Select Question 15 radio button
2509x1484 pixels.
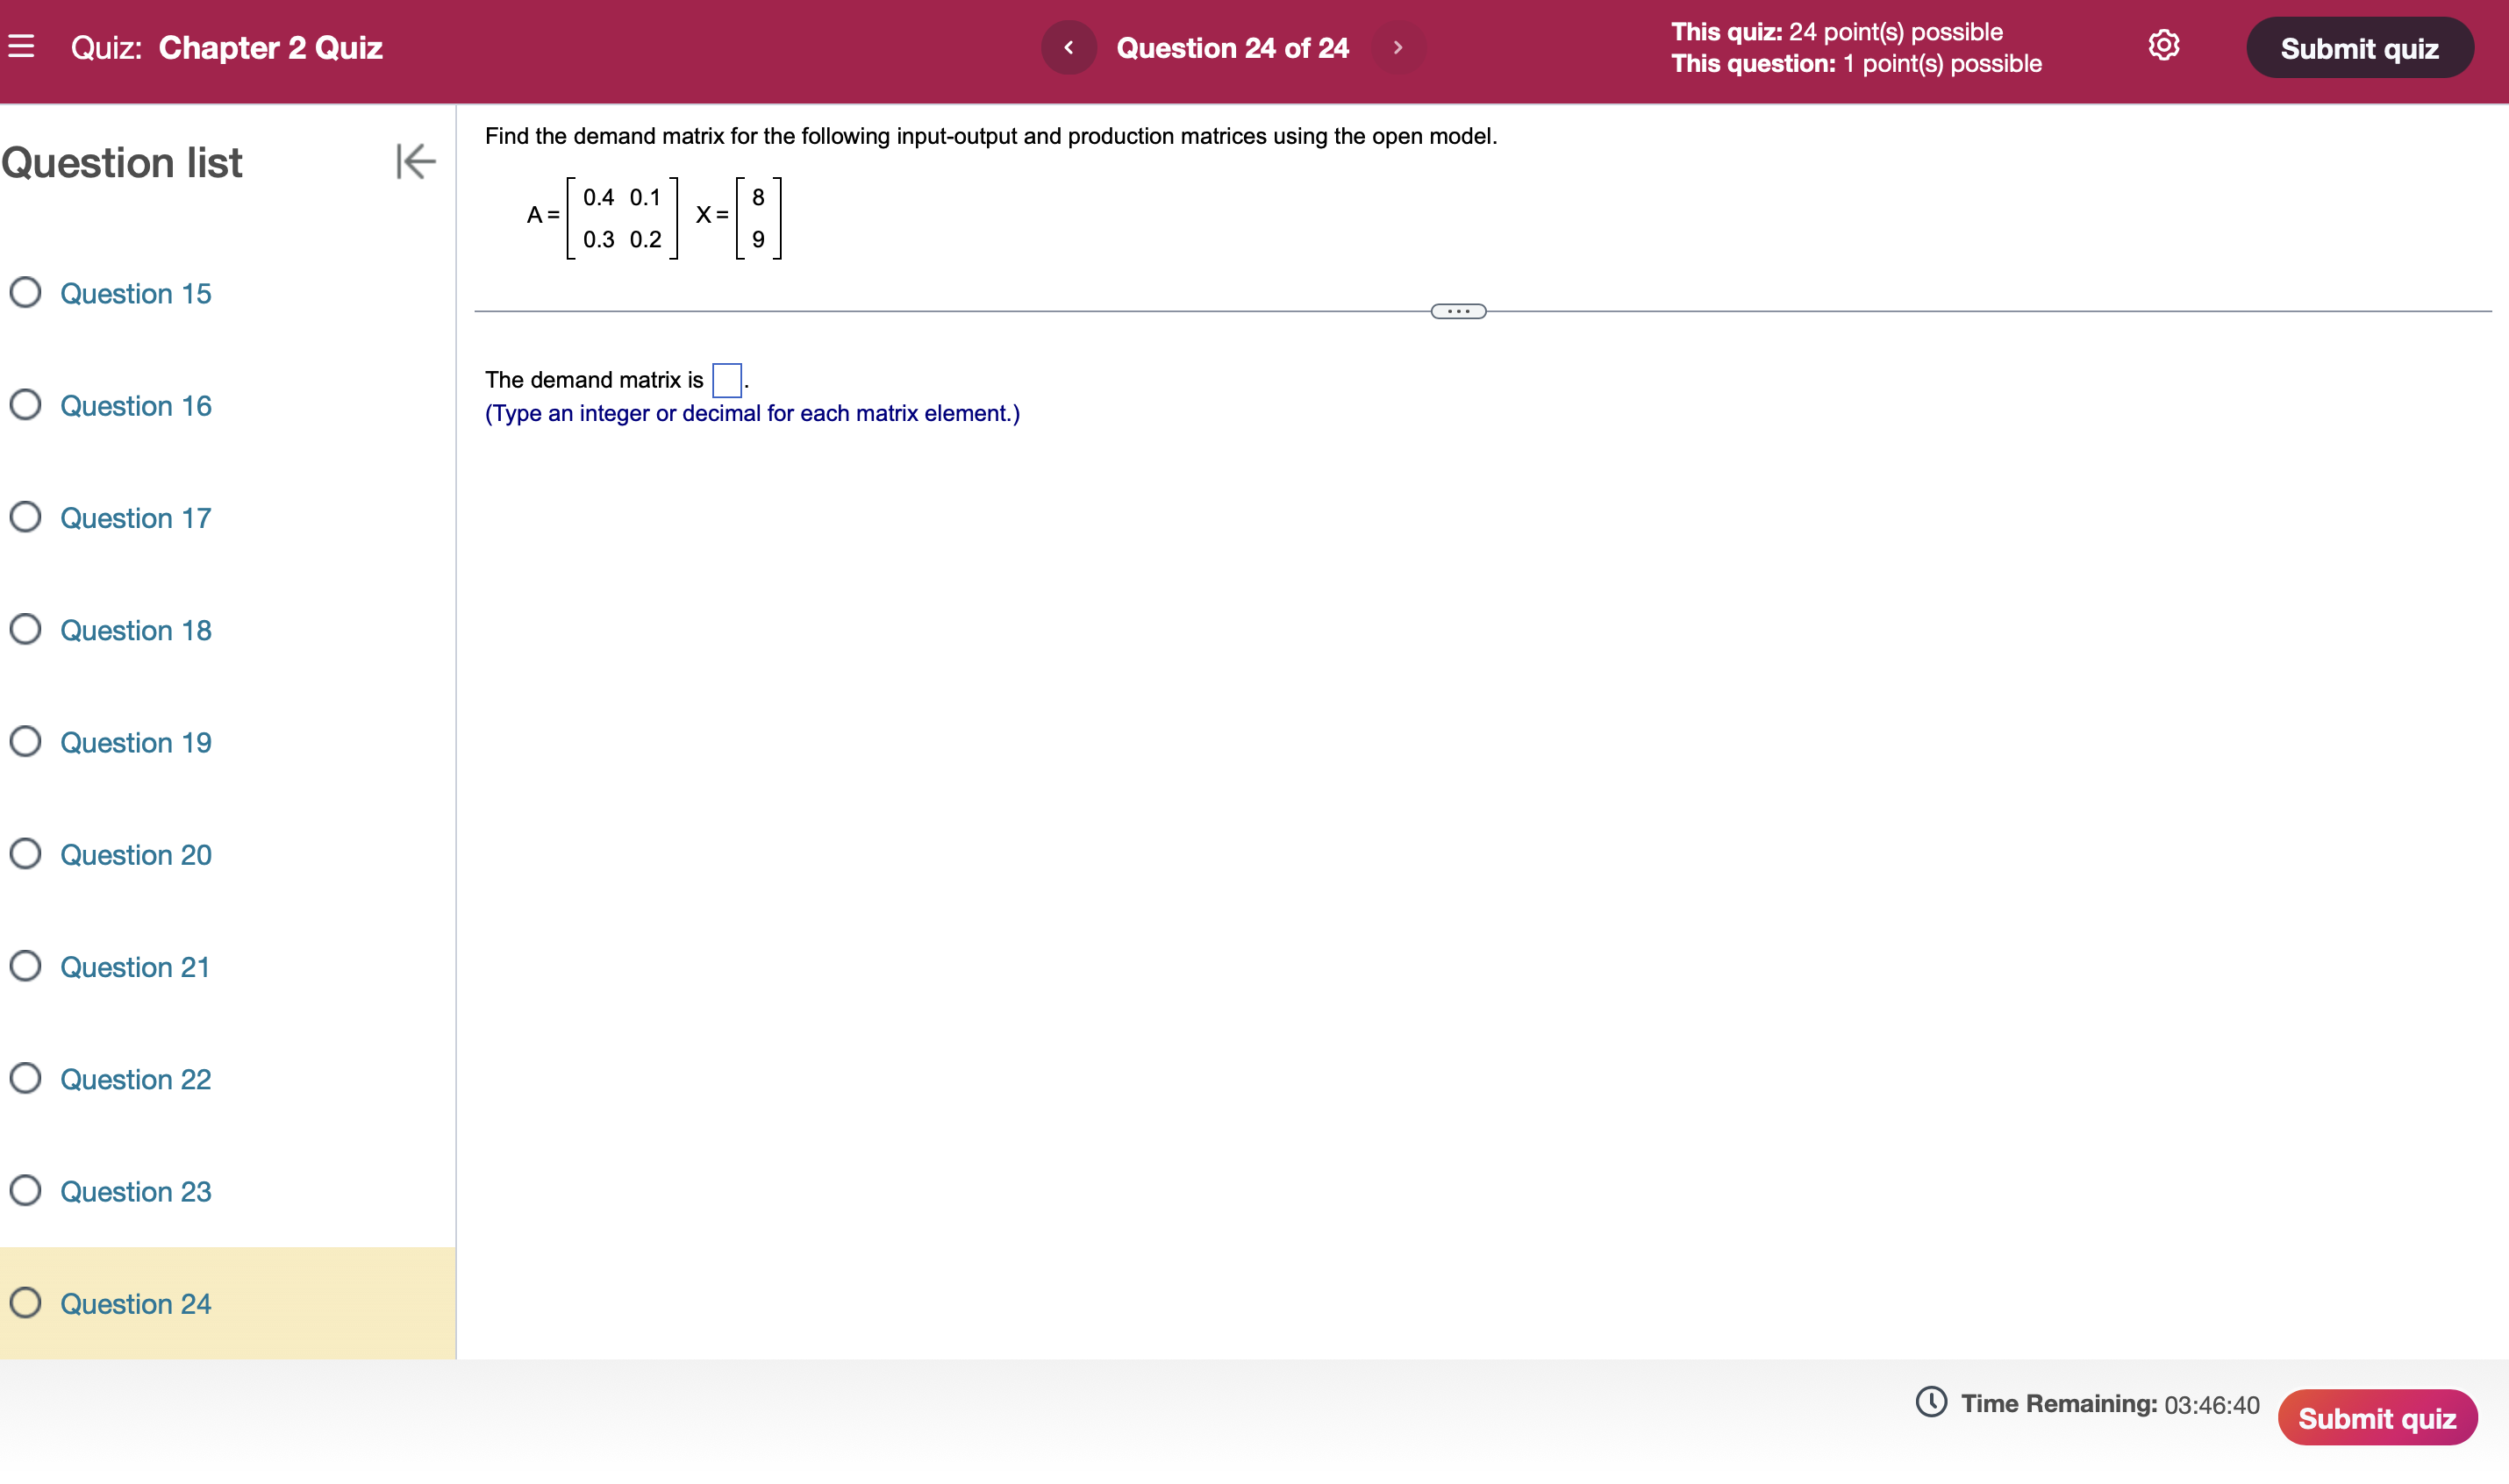coord(26,293)
